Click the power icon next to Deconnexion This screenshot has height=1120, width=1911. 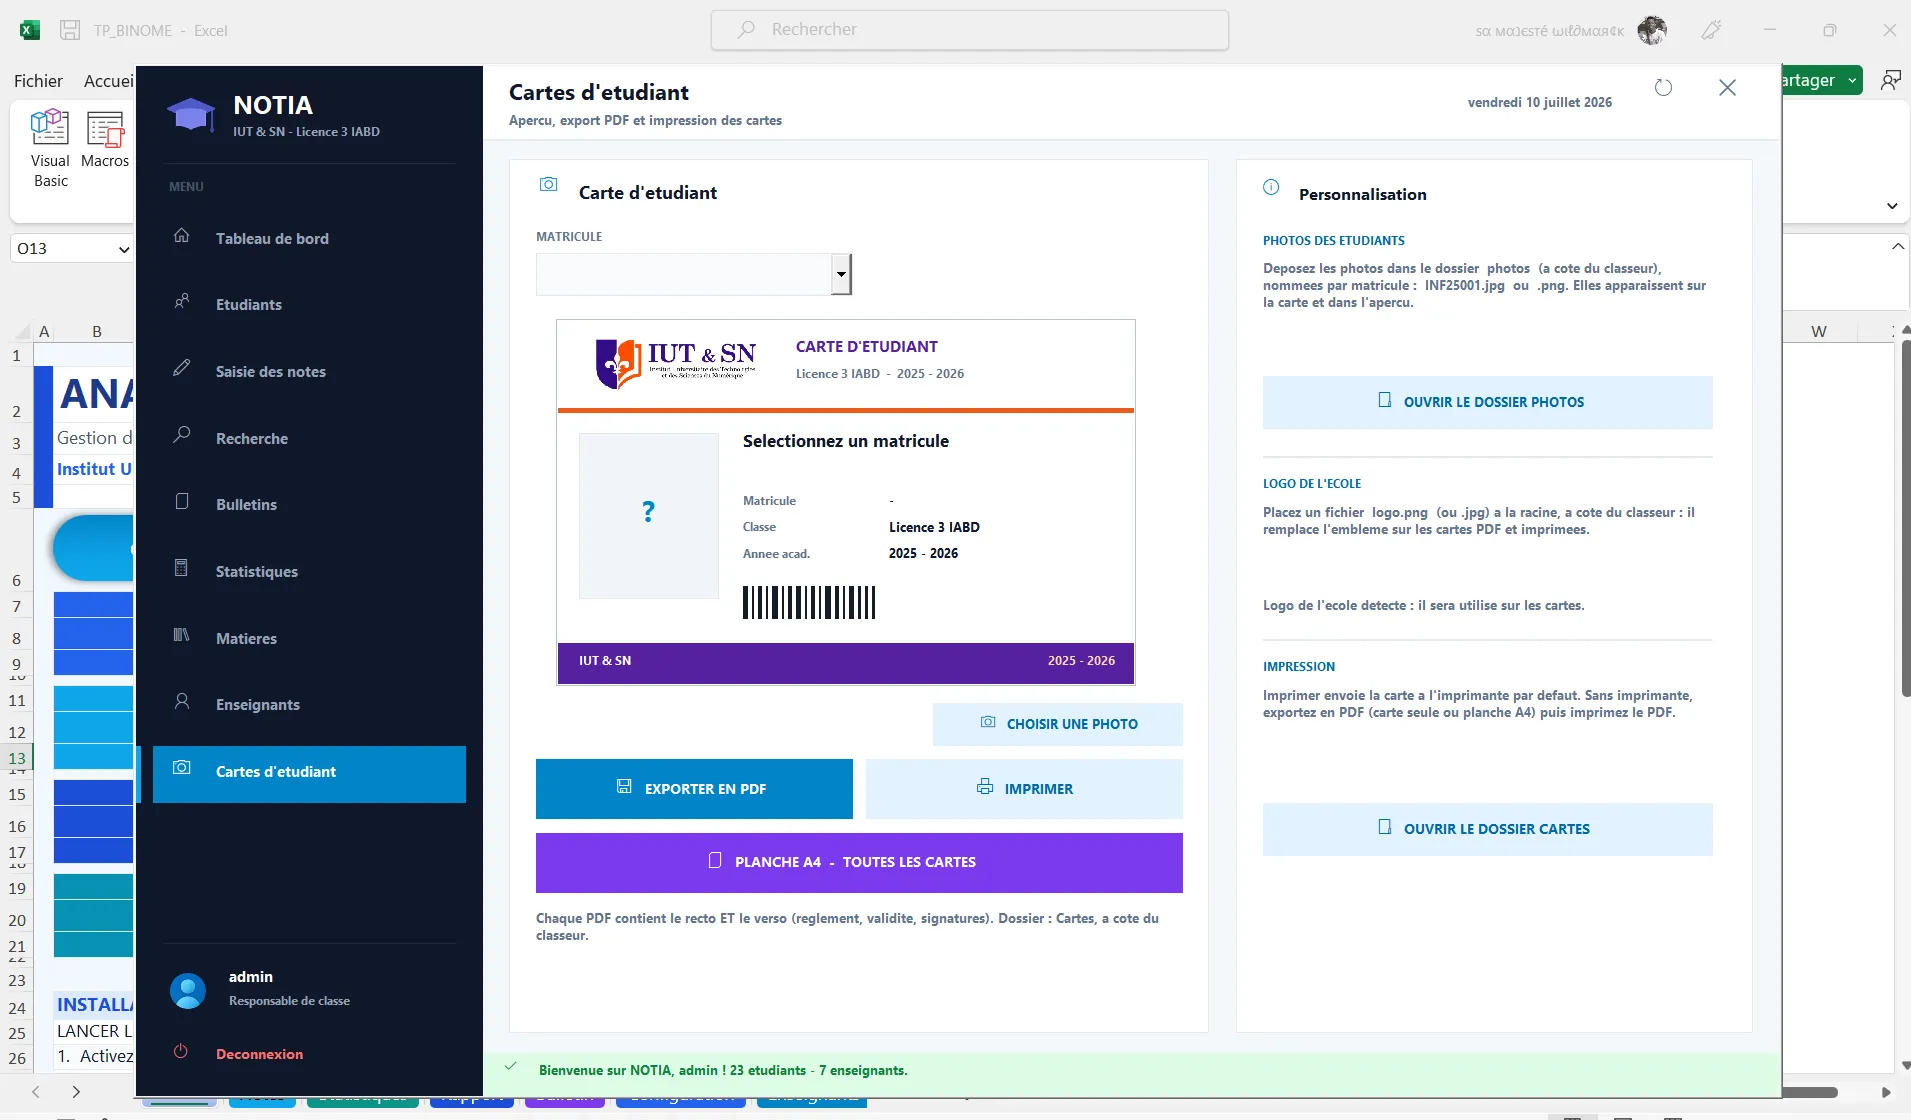(180, 1051)
